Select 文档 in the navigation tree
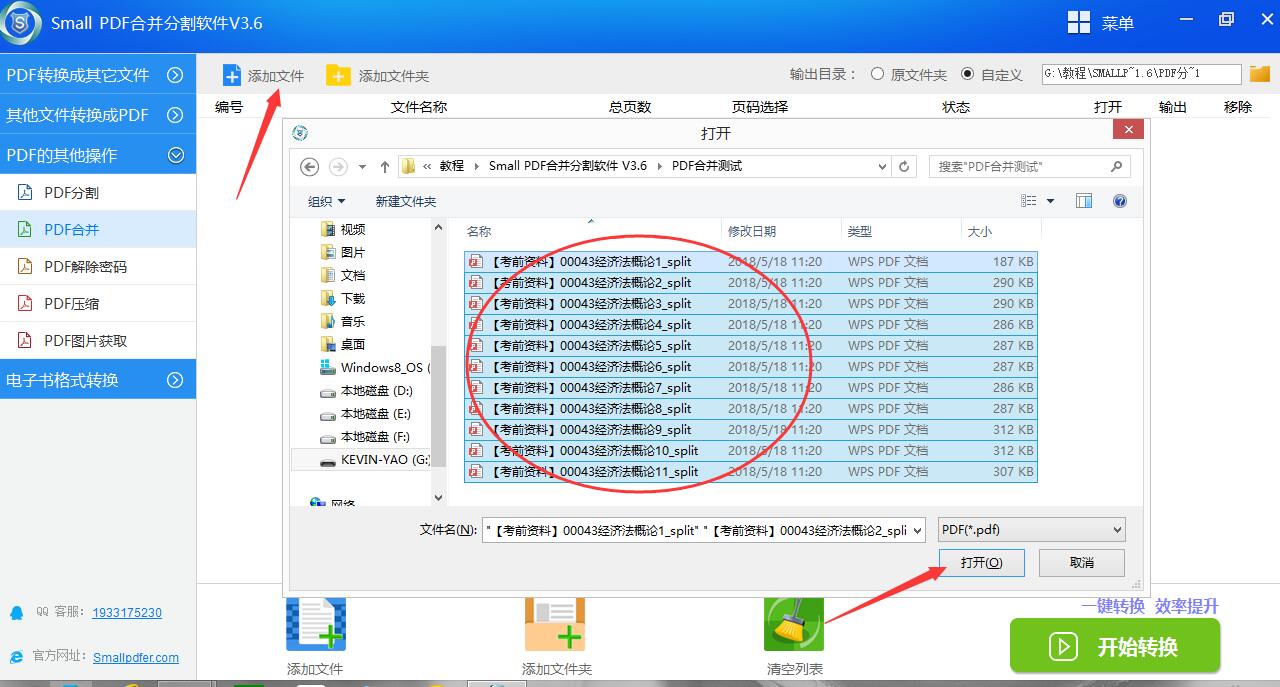 click(x=343, y=275)
